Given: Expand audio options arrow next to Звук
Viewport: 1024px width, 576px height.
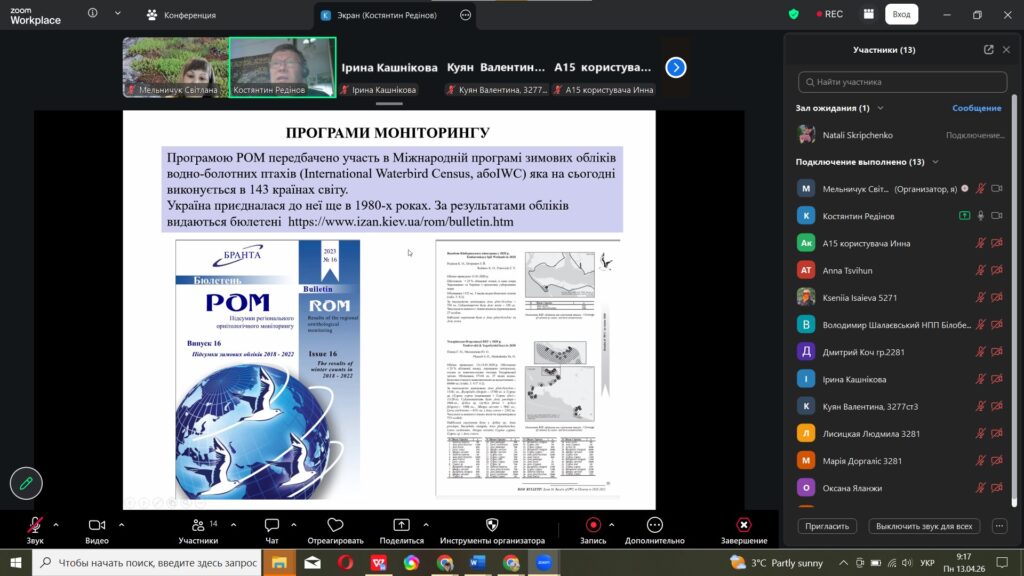Looking at the screenshot, I should [56, 524].
